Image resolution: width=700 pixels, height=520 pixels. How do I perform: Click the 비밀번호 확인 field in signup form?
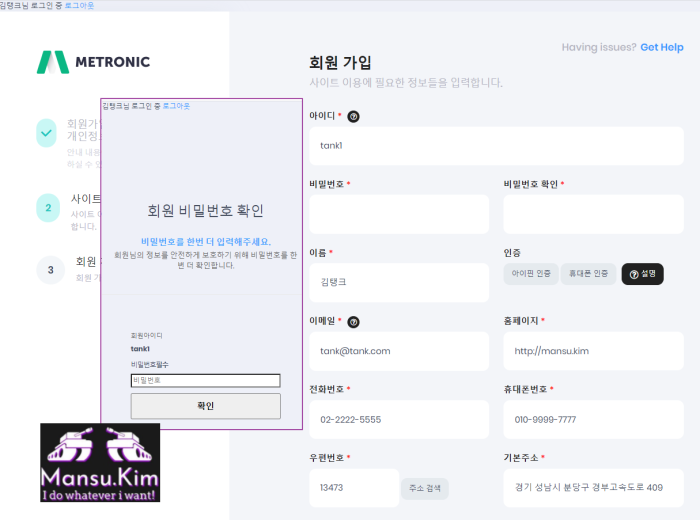593,214
